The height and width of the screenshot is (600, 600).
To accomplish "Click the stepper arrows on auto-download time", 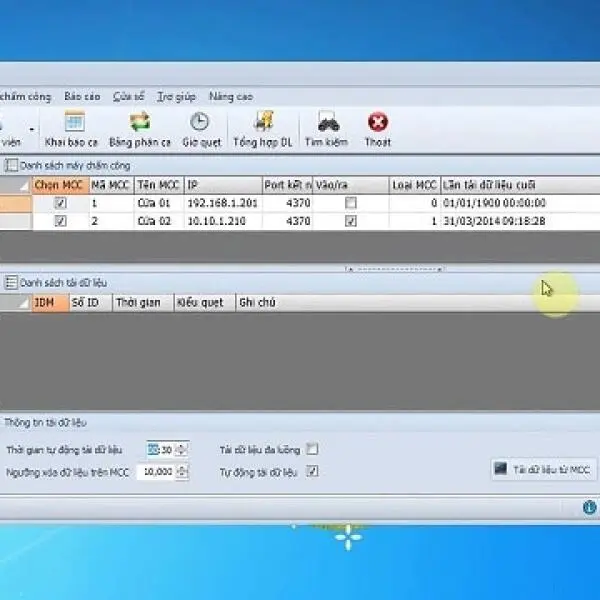I will 181,450.
